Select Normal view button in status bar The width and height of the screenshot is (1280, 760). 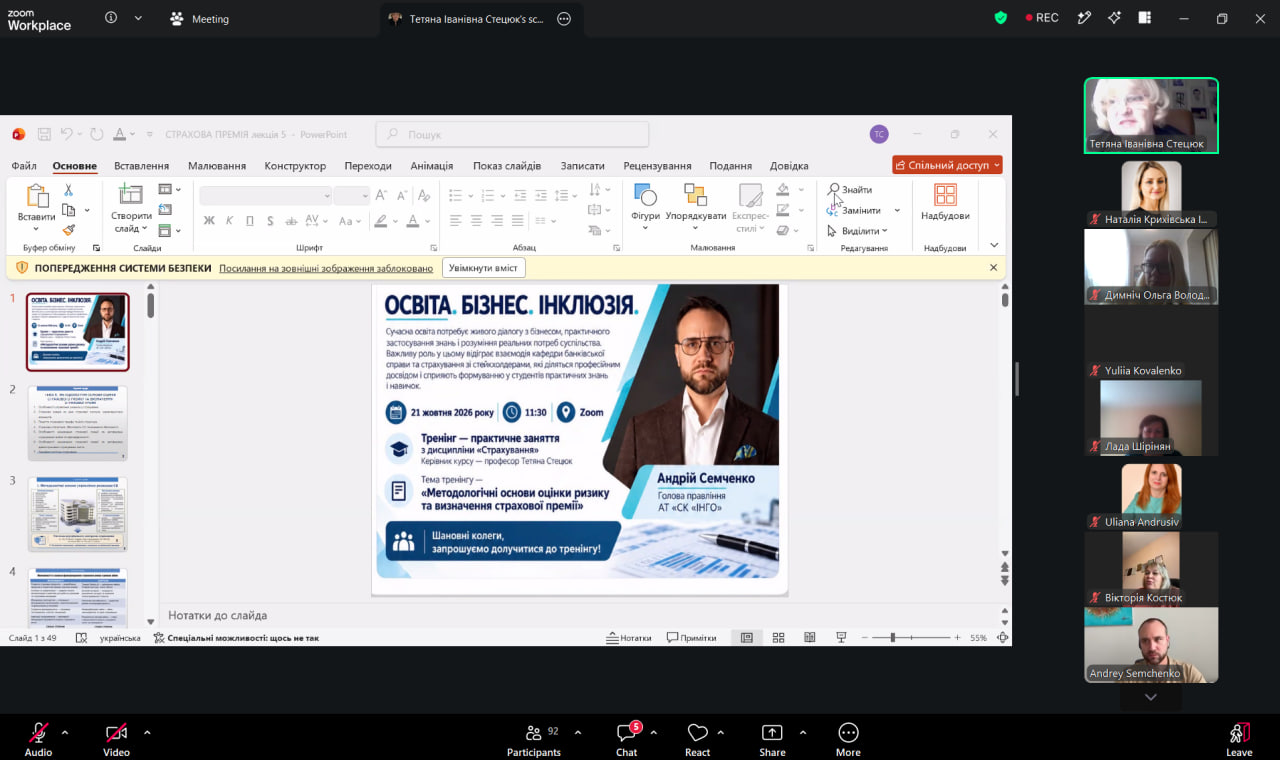746,637
